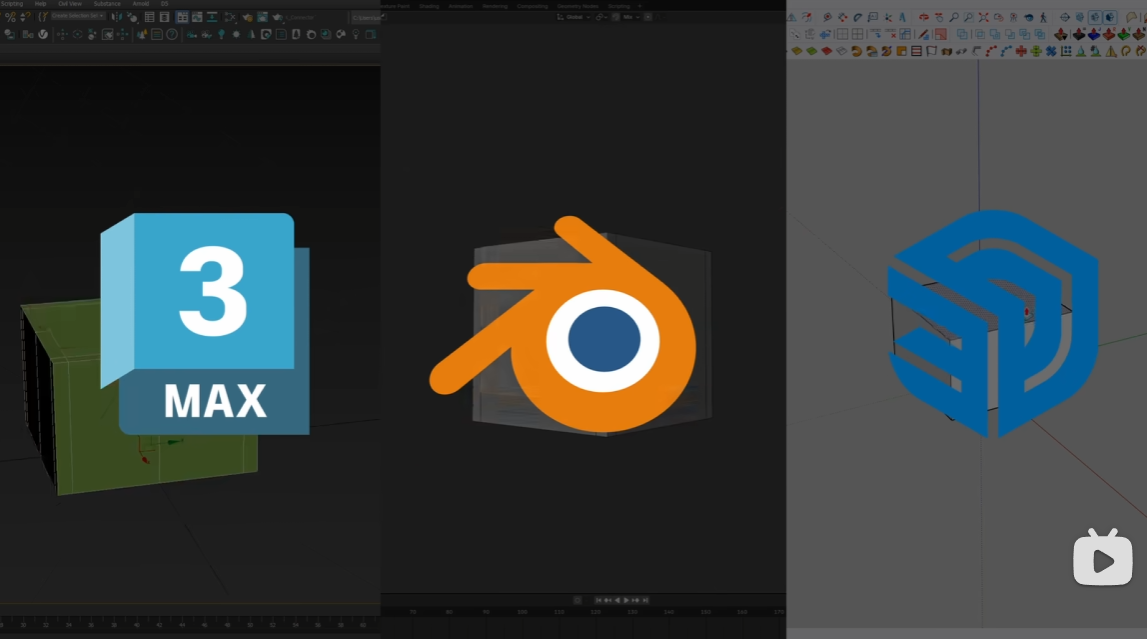The image size is (1147, 639).
Task: Switch to Blender's Shading workspace tab
Action: pyautogui.click(x=429, y=6)
